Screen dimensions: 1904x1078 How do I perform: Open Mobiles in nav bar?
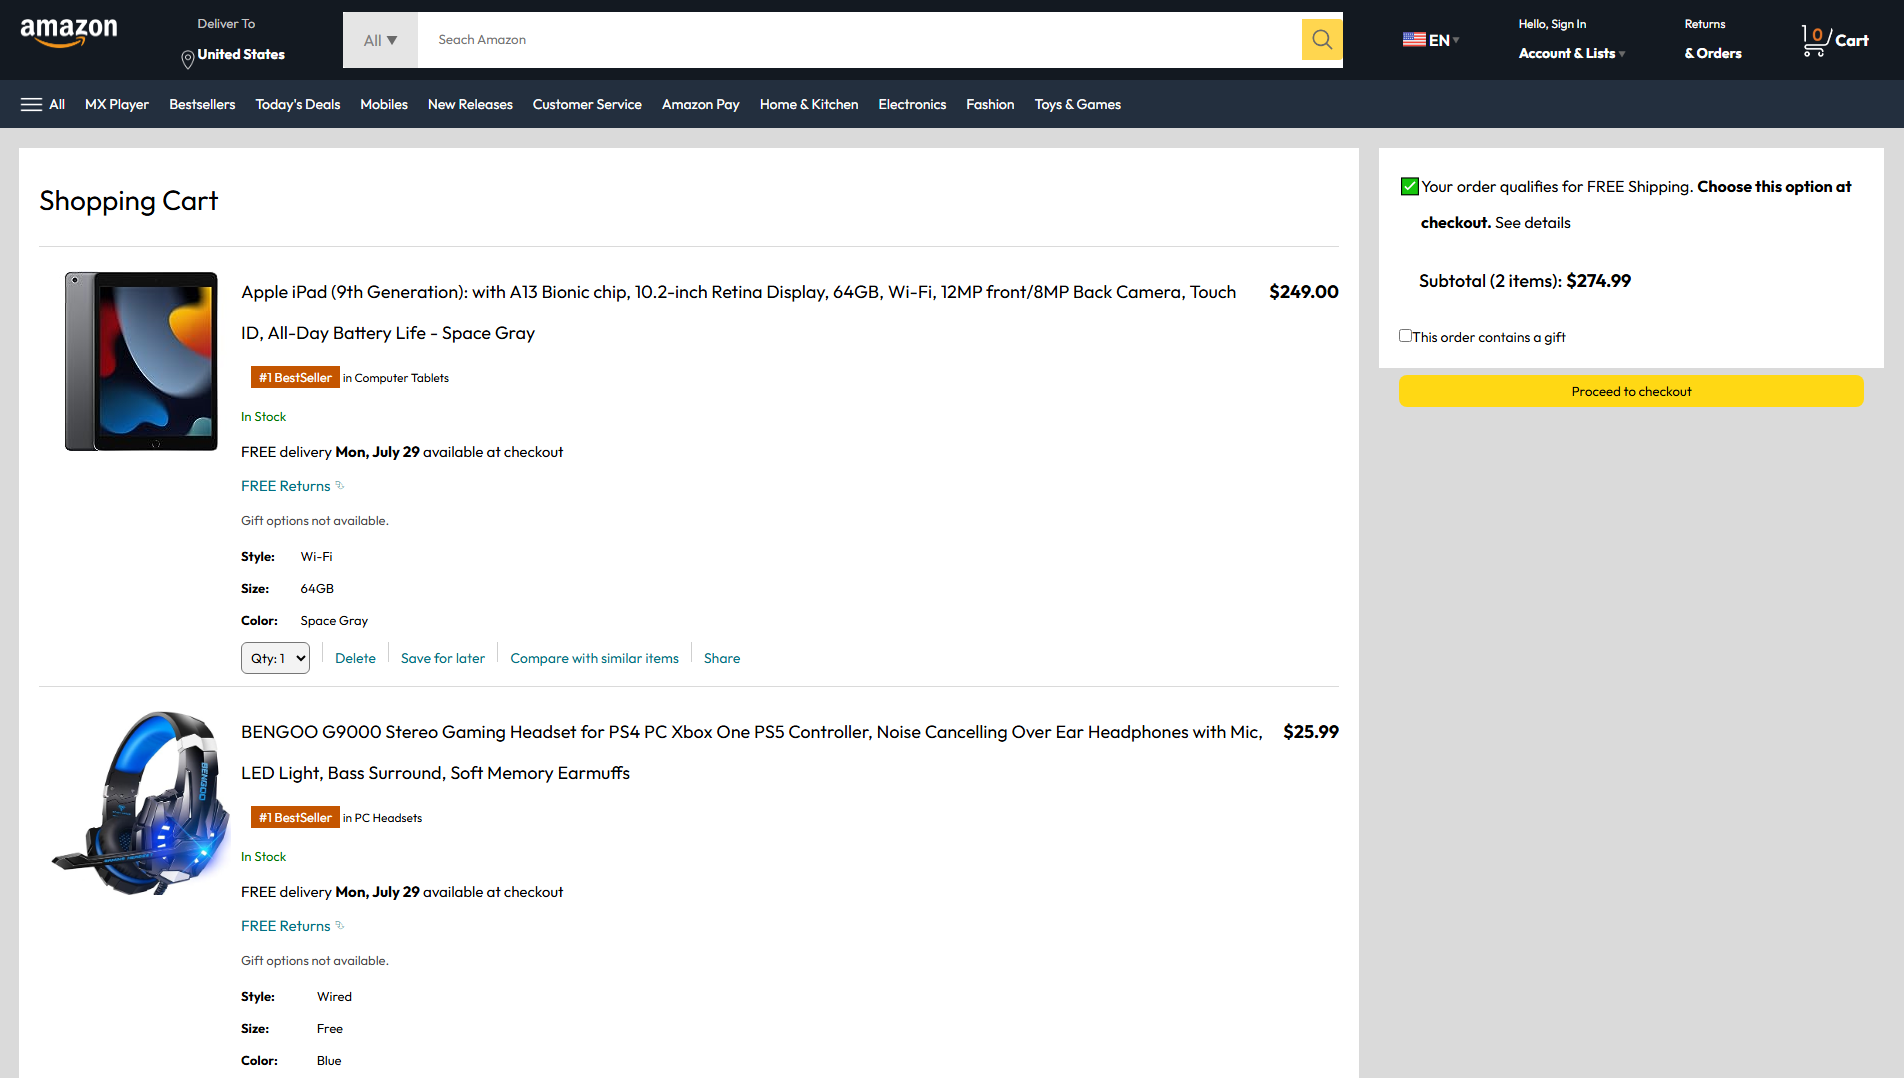tap(384, 104)
